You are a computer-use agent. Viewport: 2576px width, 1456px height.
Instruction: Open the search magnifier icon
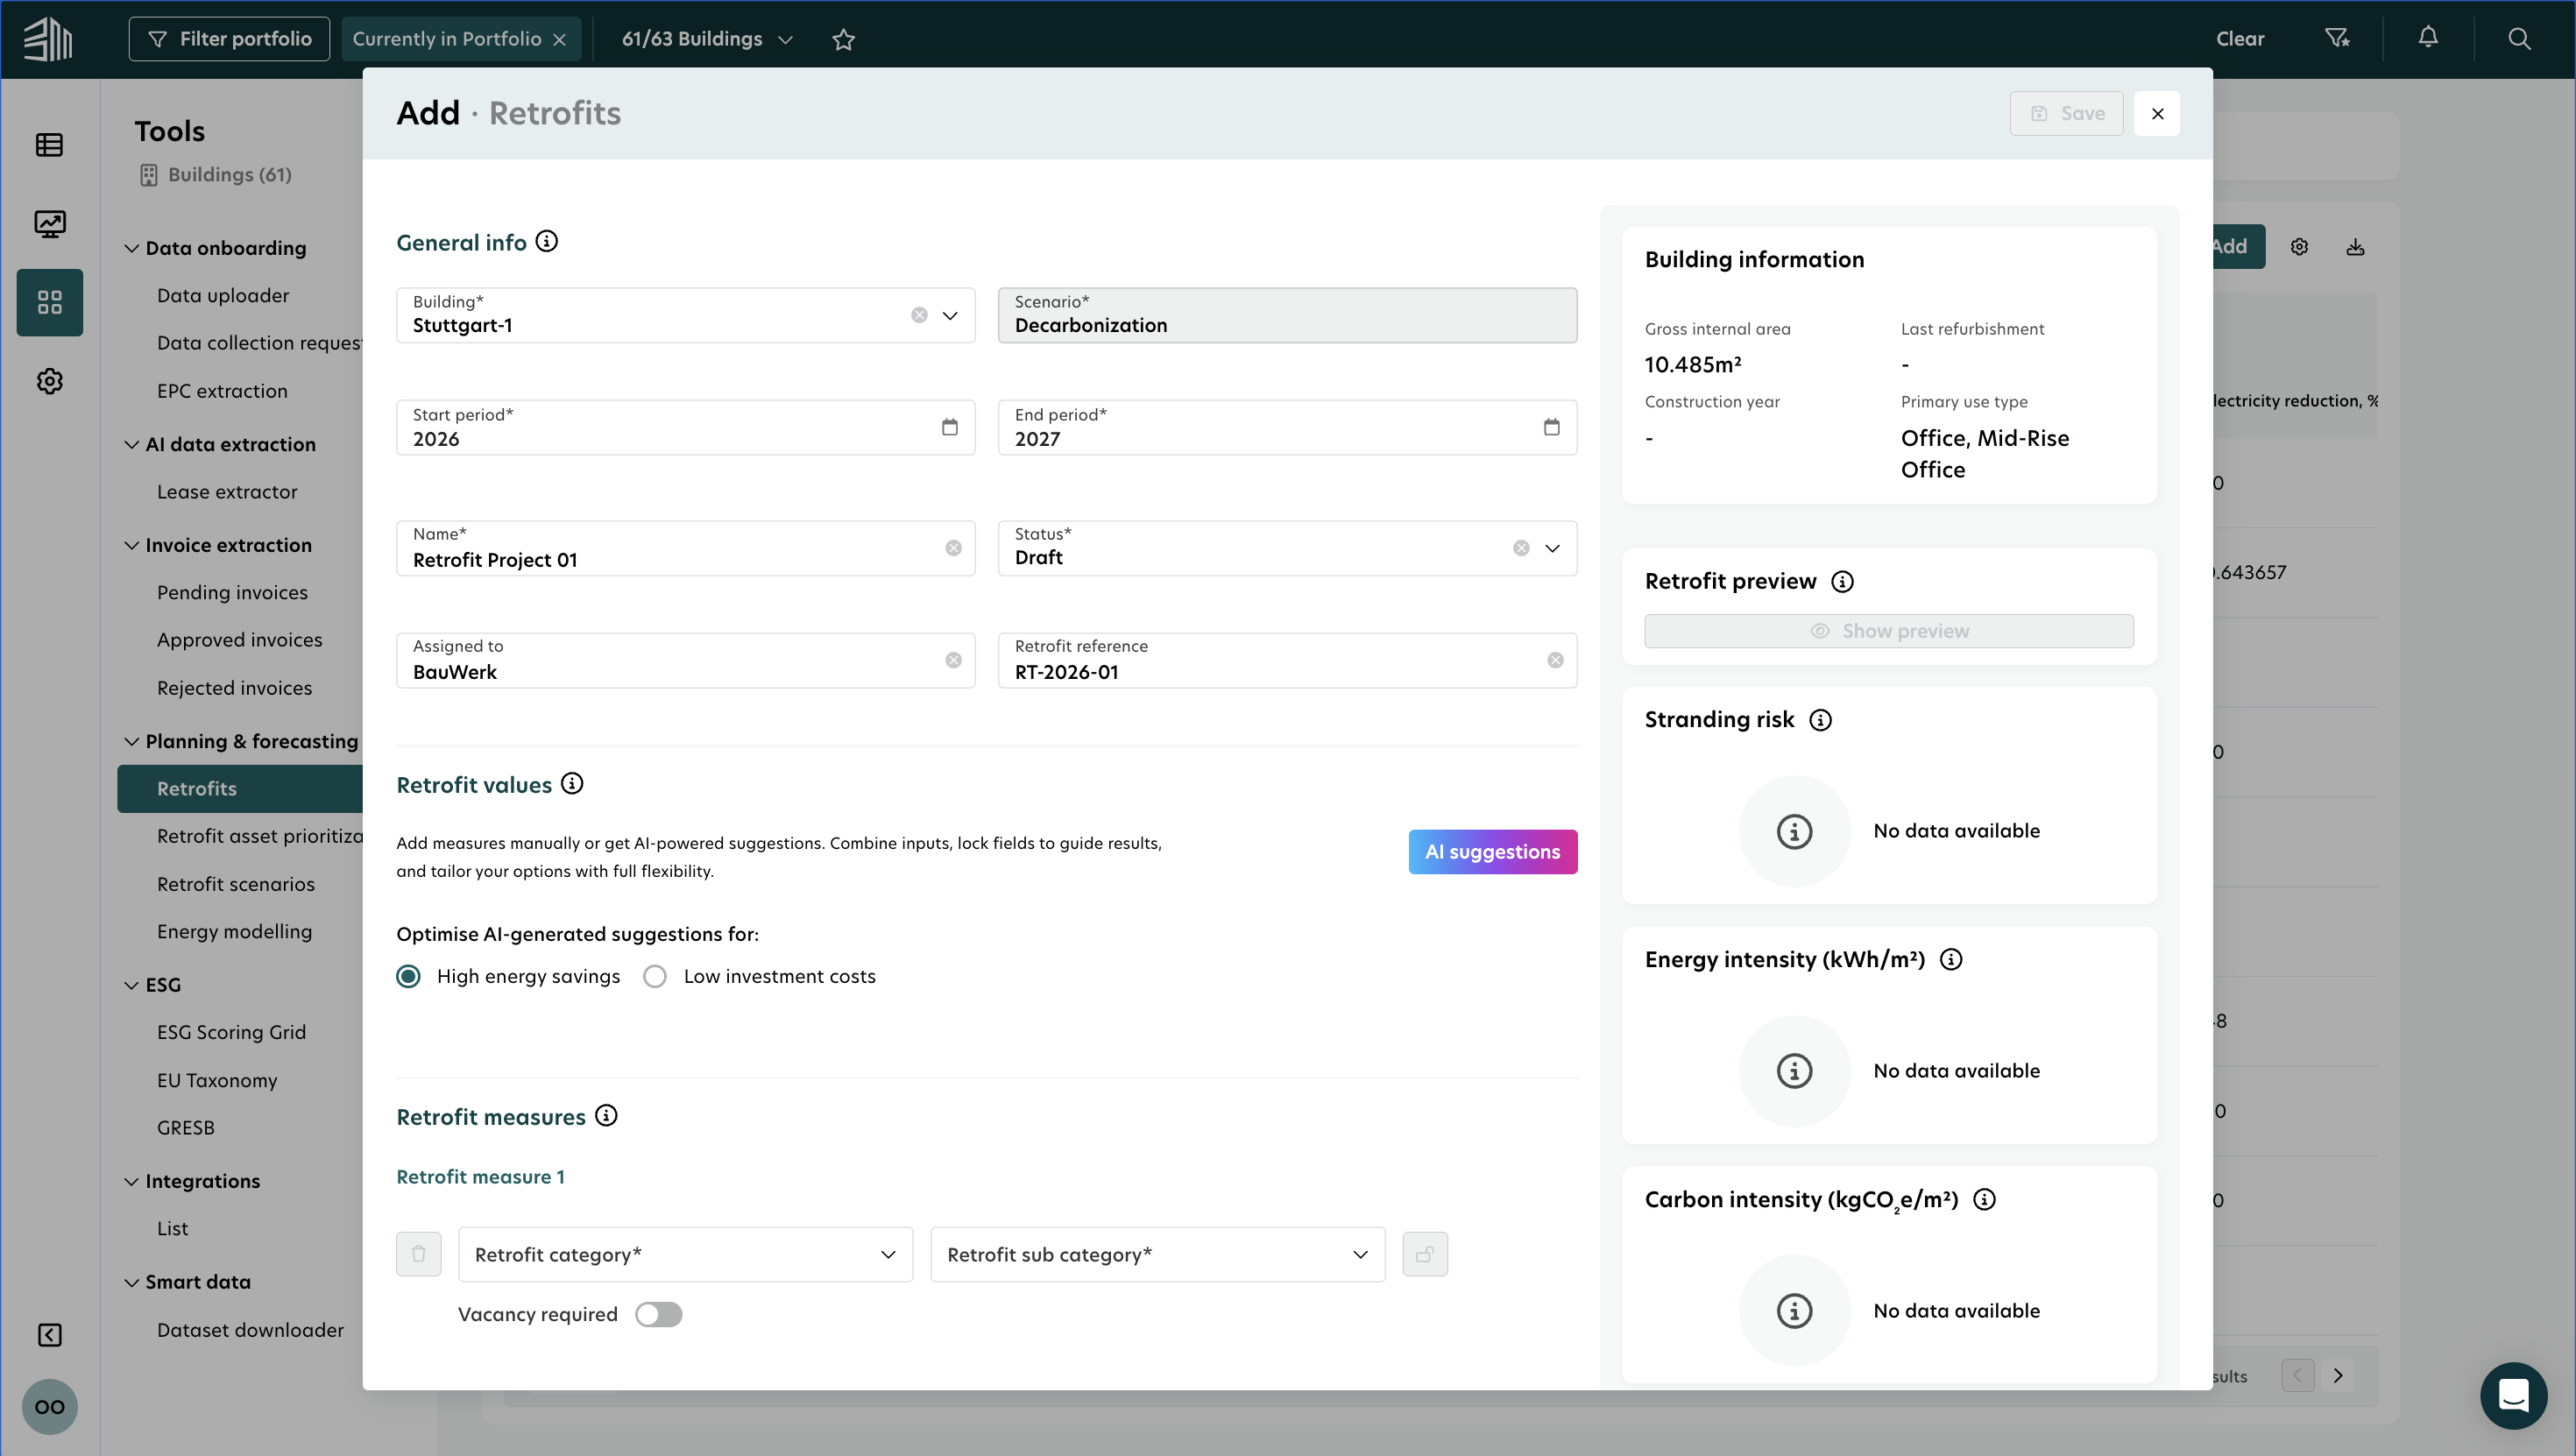pos(2518,38)
